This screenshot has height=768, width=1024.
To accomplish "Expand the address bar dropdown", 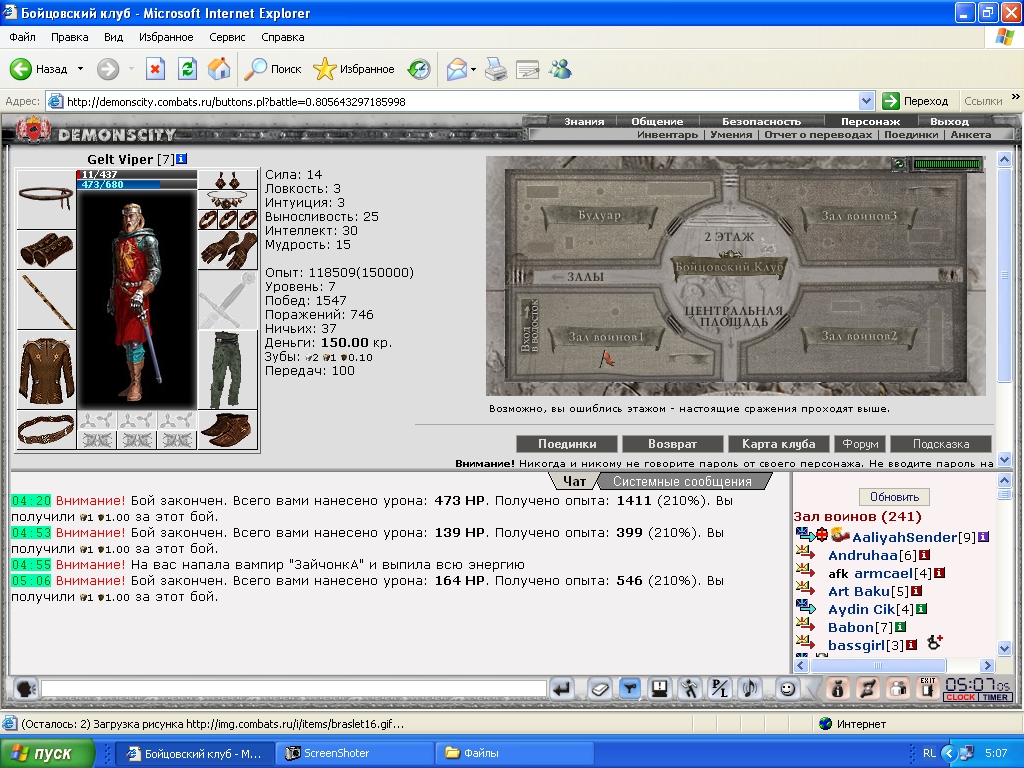I will pos(866,101).
